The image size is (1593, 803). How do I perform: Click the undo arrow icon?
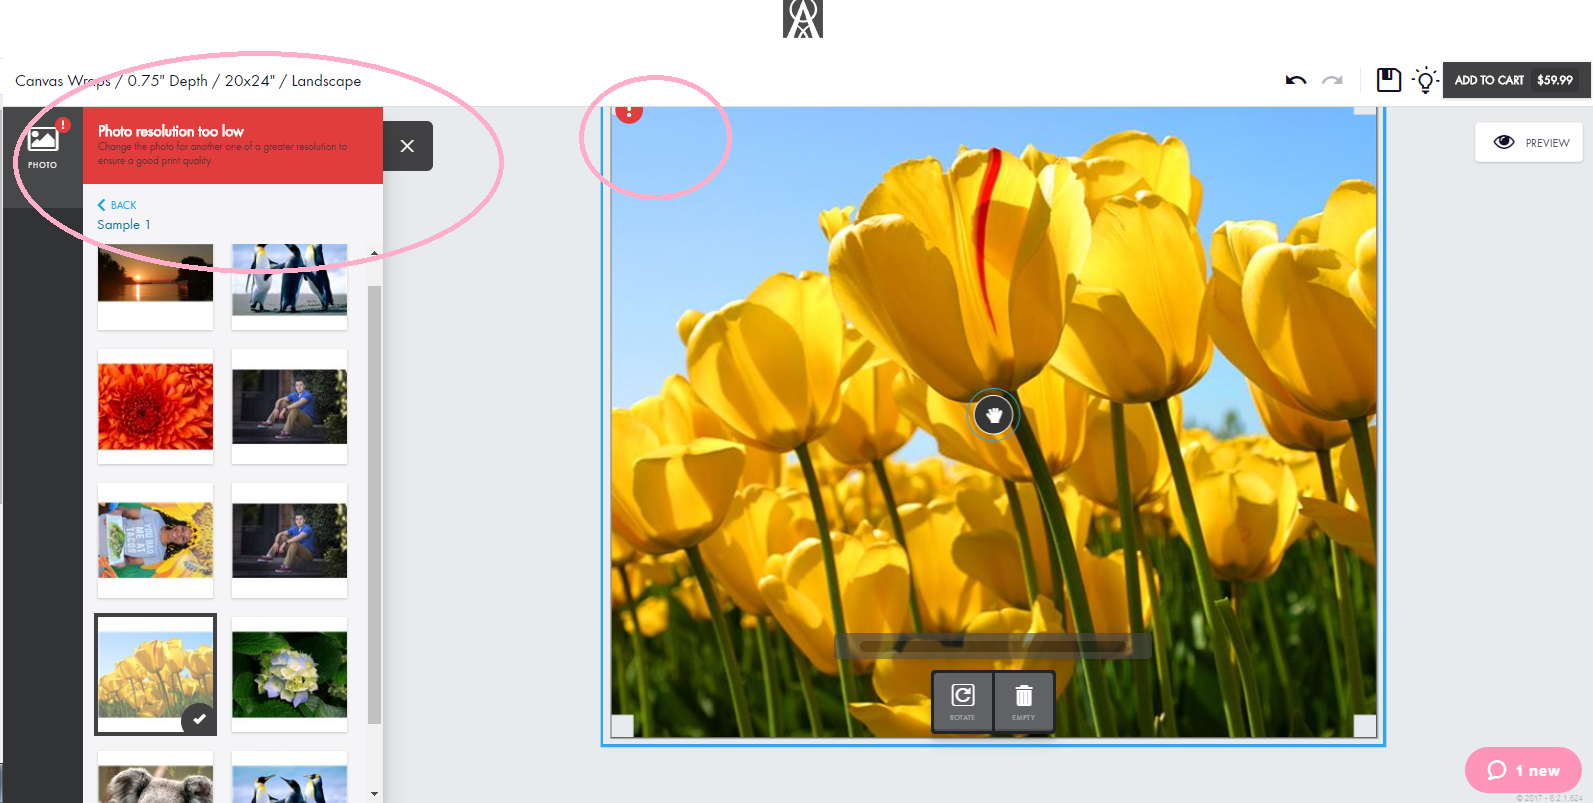tap(1296, 80)
